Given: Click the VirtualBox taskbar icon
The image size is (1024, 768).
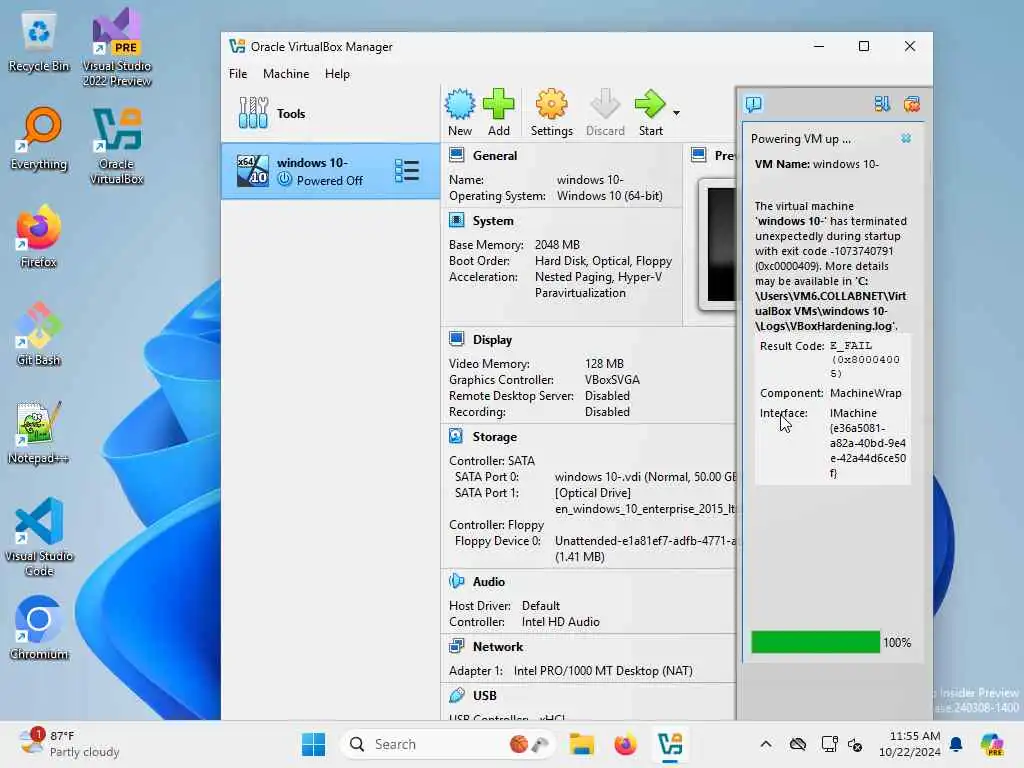Looking at the screenshot, I should point(670,744).
